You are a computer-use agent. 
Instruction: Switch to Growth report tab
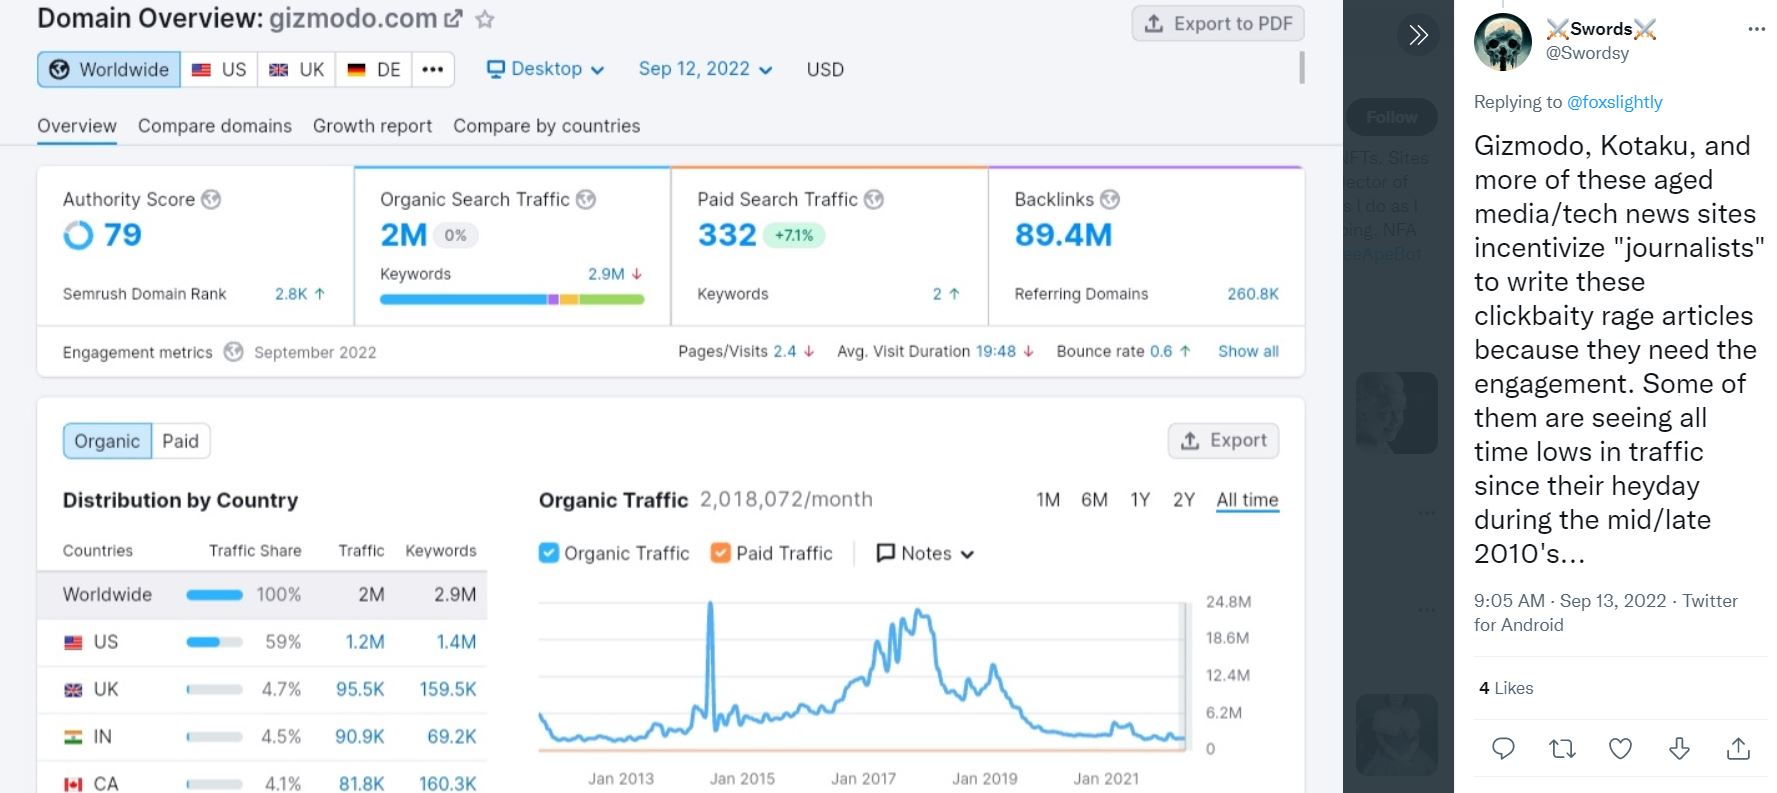(x=372, y=126)
